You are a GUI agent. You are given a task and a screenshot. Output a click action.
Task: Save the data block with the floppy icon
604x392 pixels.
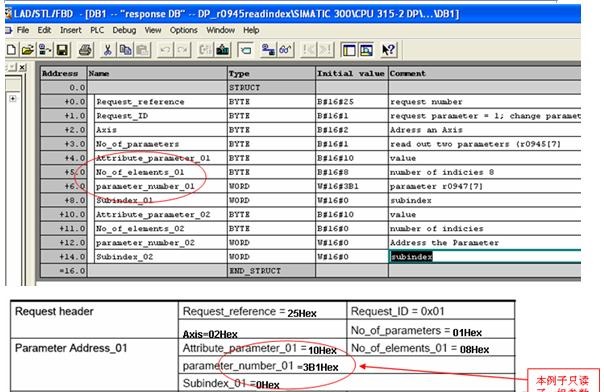[62, 50]
